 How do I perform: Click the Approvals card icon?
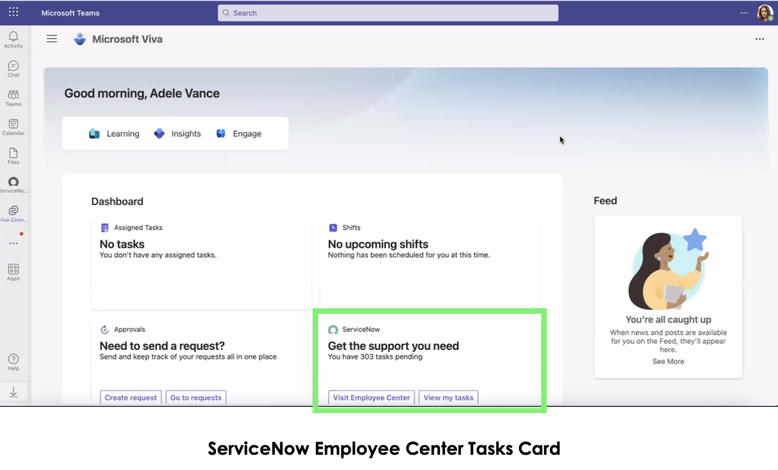click(105, 330)
